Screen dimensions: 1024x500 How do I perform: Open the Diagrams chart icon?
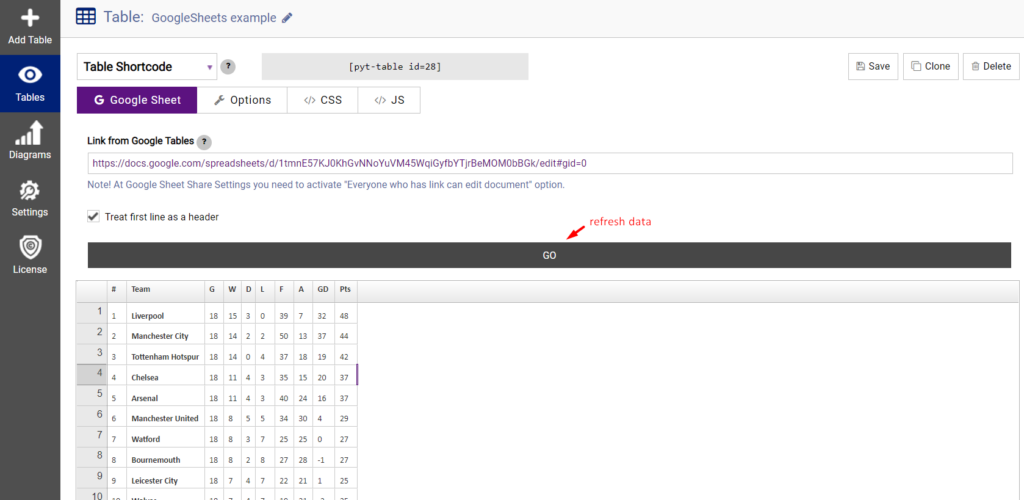[30, 133]
